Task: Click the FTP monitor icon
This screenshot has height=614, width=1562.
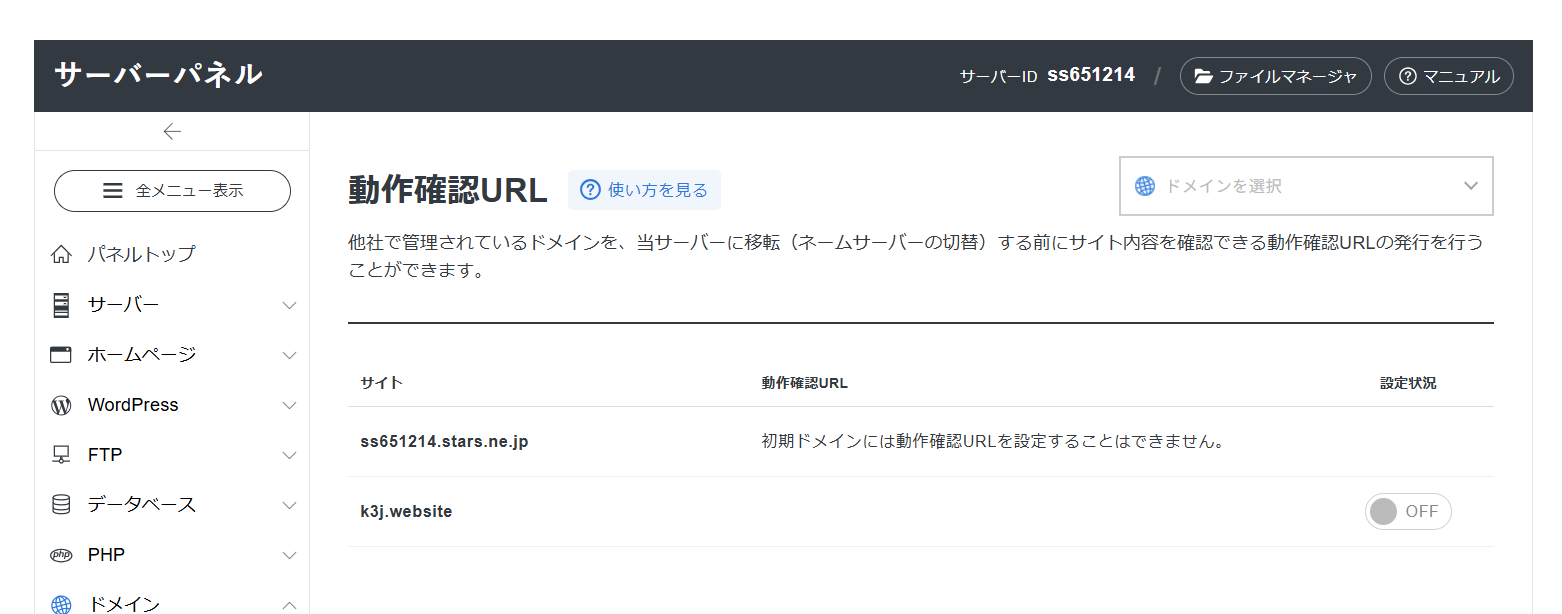Action: (61, 455)
